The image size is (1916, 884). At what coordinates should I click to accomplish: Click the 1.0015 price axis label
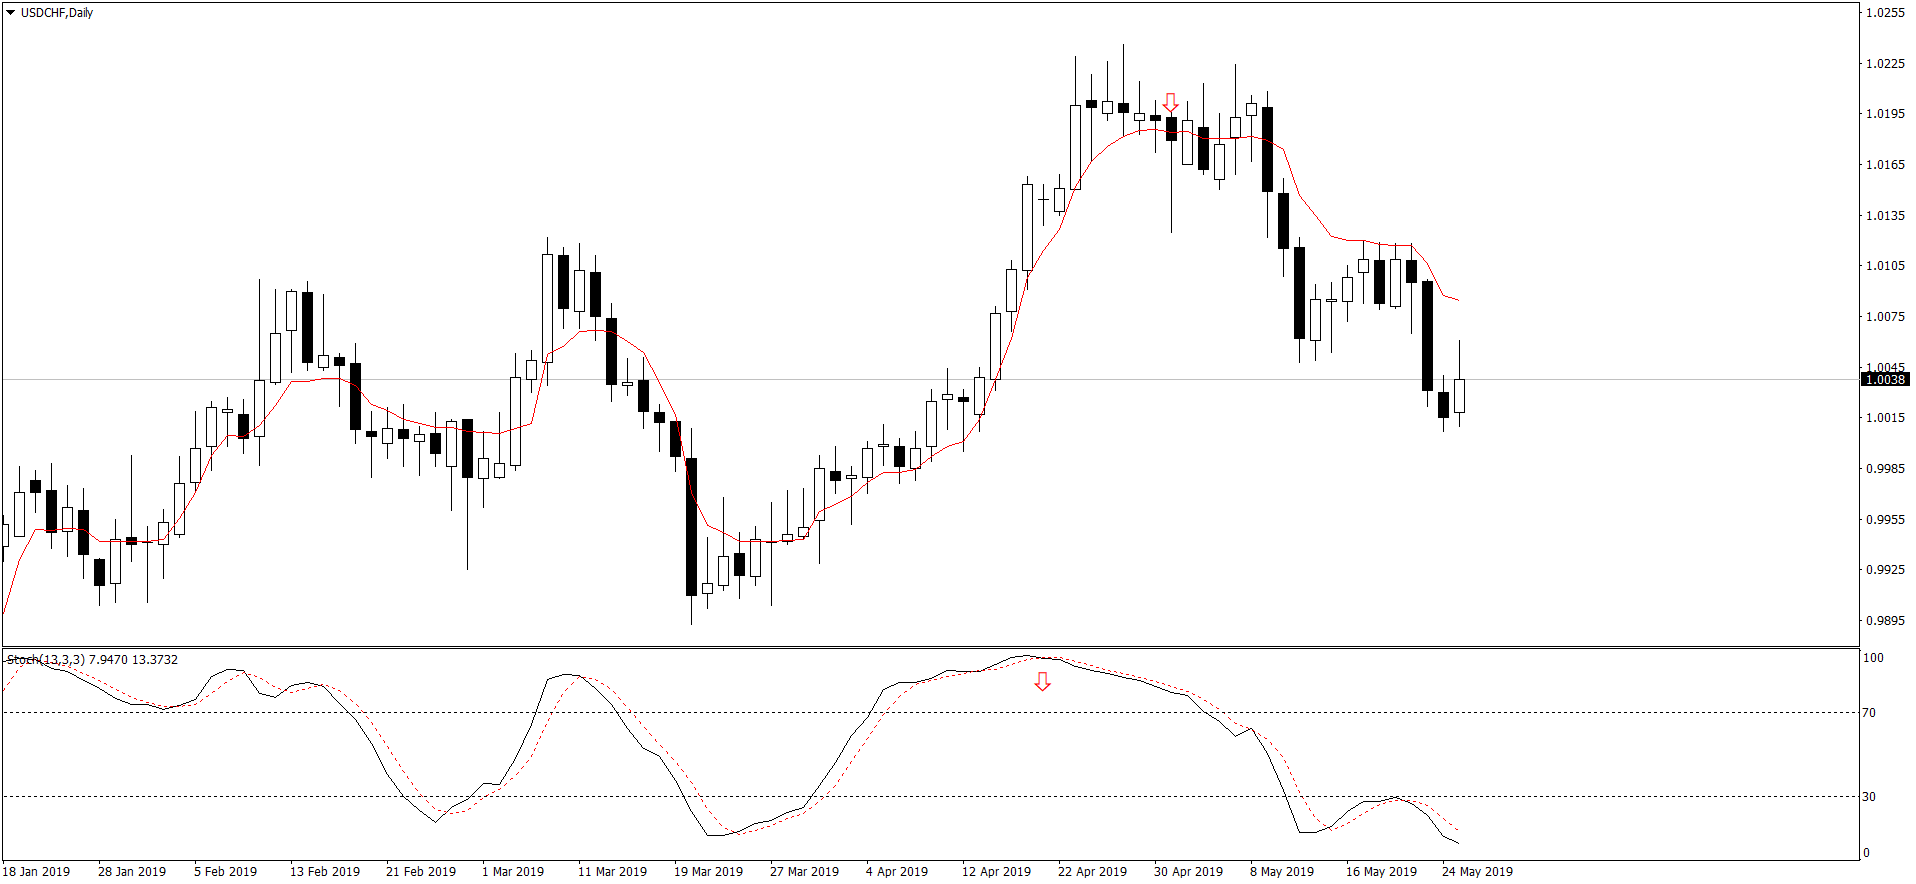1885,418
